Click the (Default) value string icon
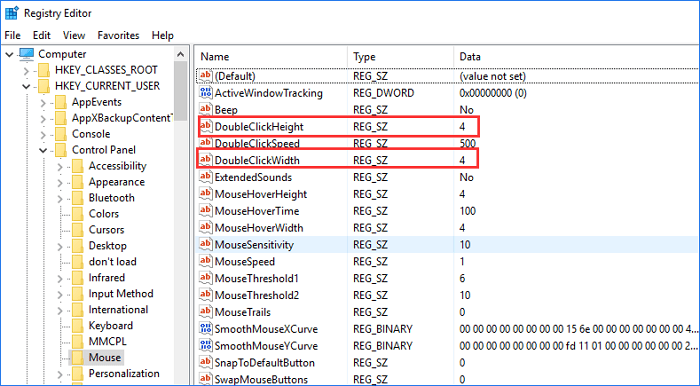Viewport: 700px width, 386px height. 205,76
